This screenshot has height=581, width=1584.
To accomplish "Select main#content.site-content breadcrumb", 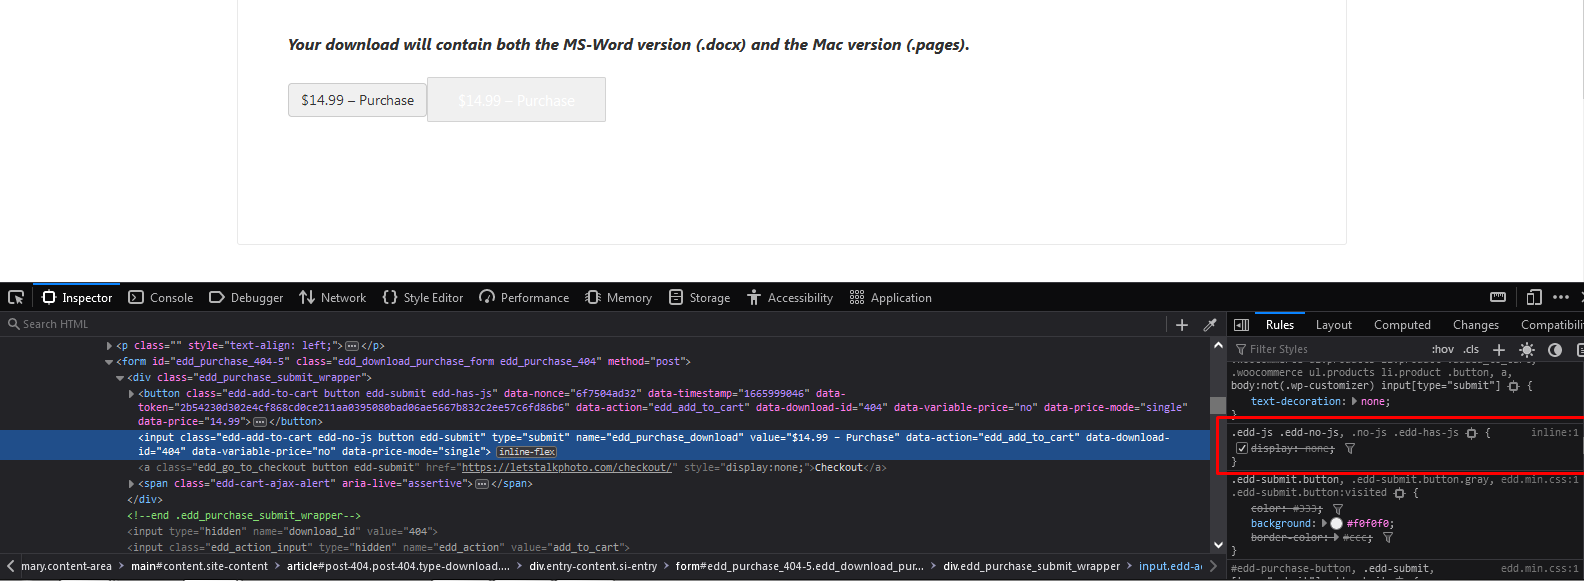I will tap(199, 566).
